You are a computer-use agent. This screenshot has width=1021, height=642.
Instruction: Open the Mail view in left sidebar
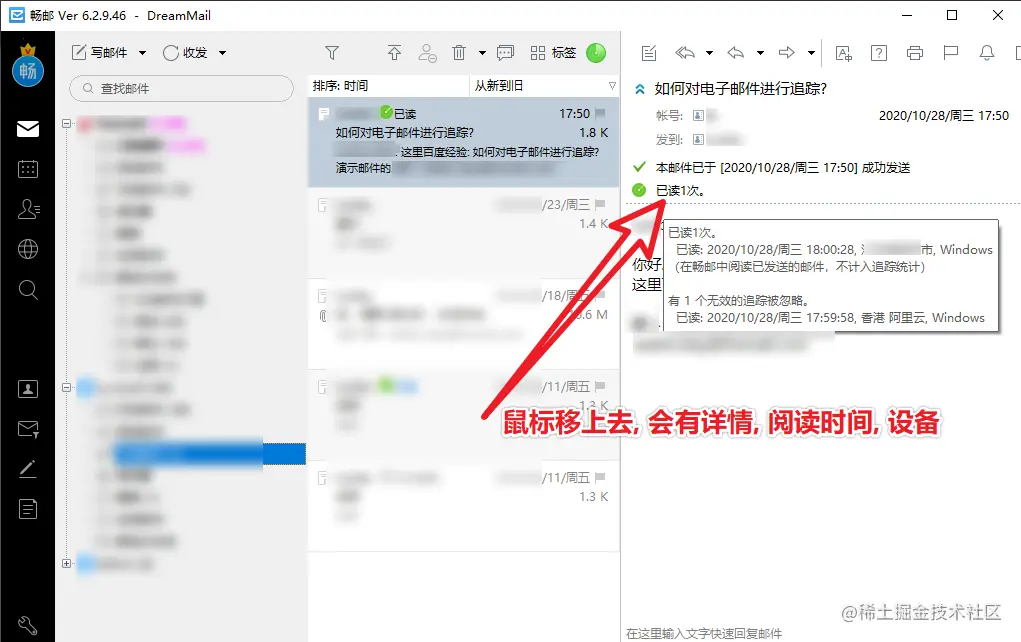pyautogui.click(x=27, y=129)
